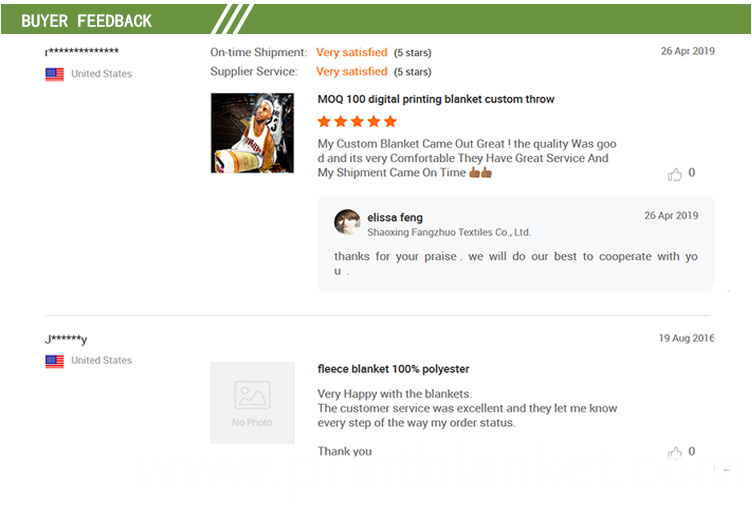
Task: Click the five orange star rating
Action: [357, 121]
